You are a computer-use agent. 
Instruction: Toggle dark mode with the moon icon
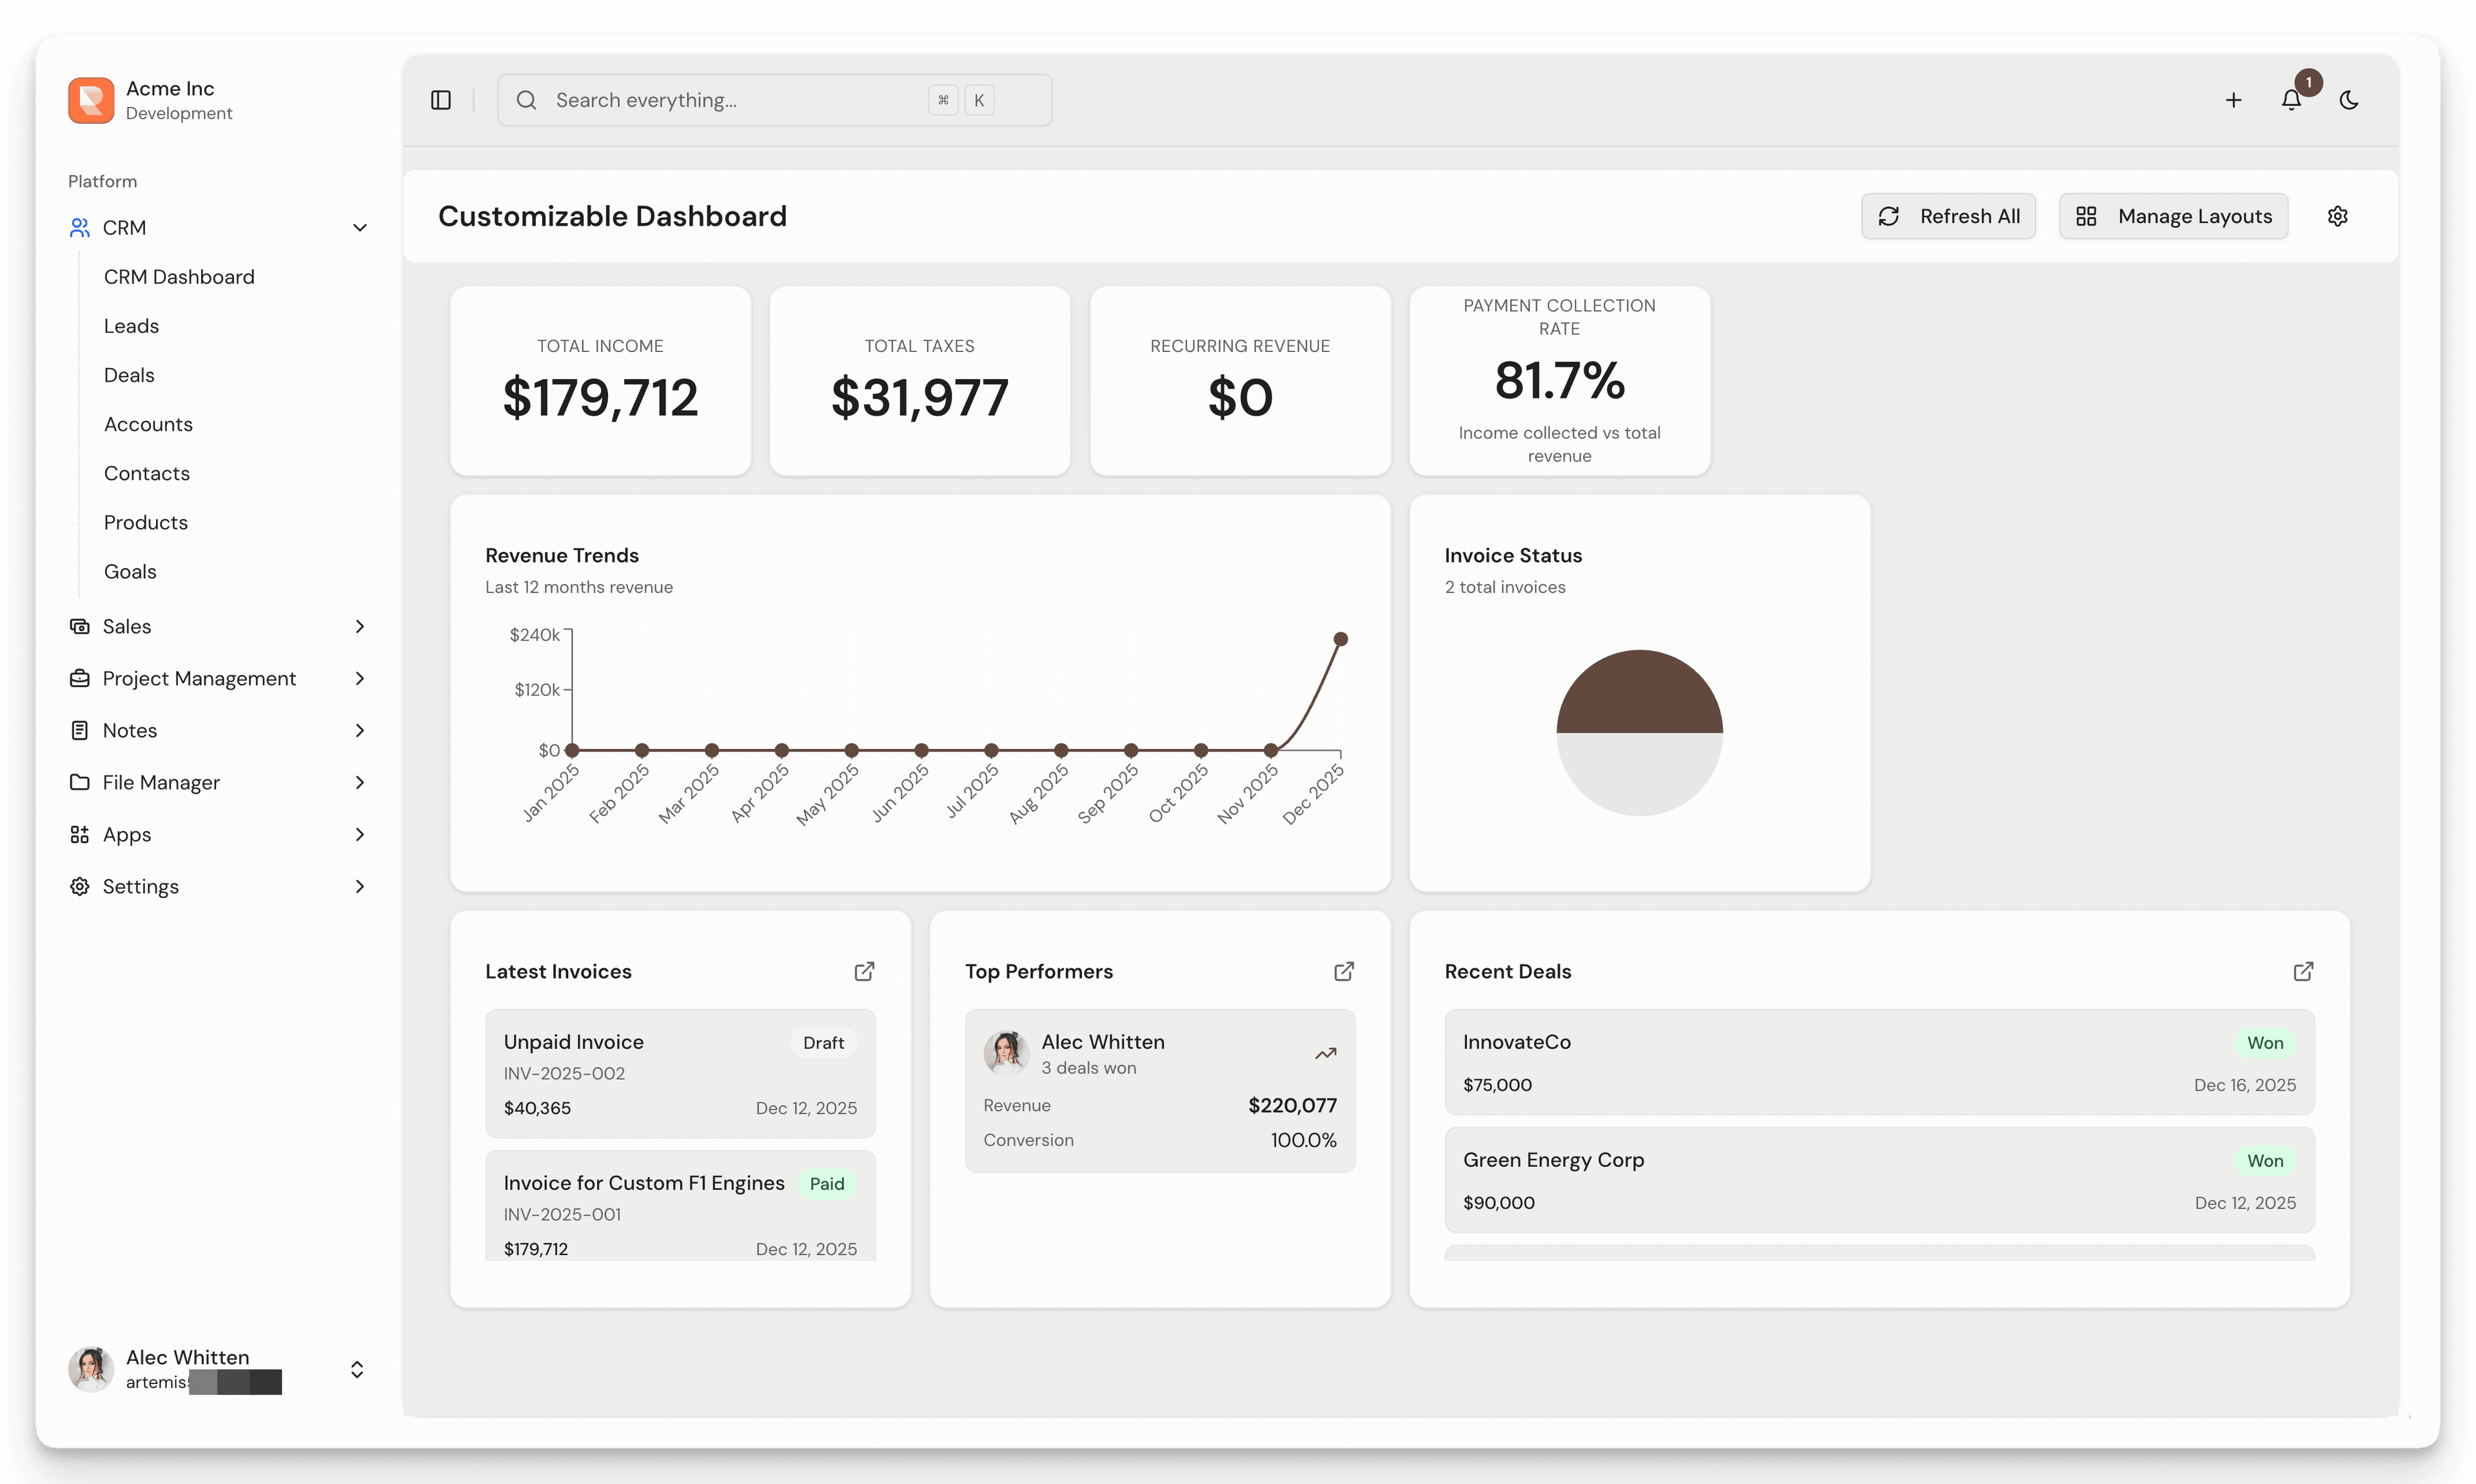(2349, 100)
